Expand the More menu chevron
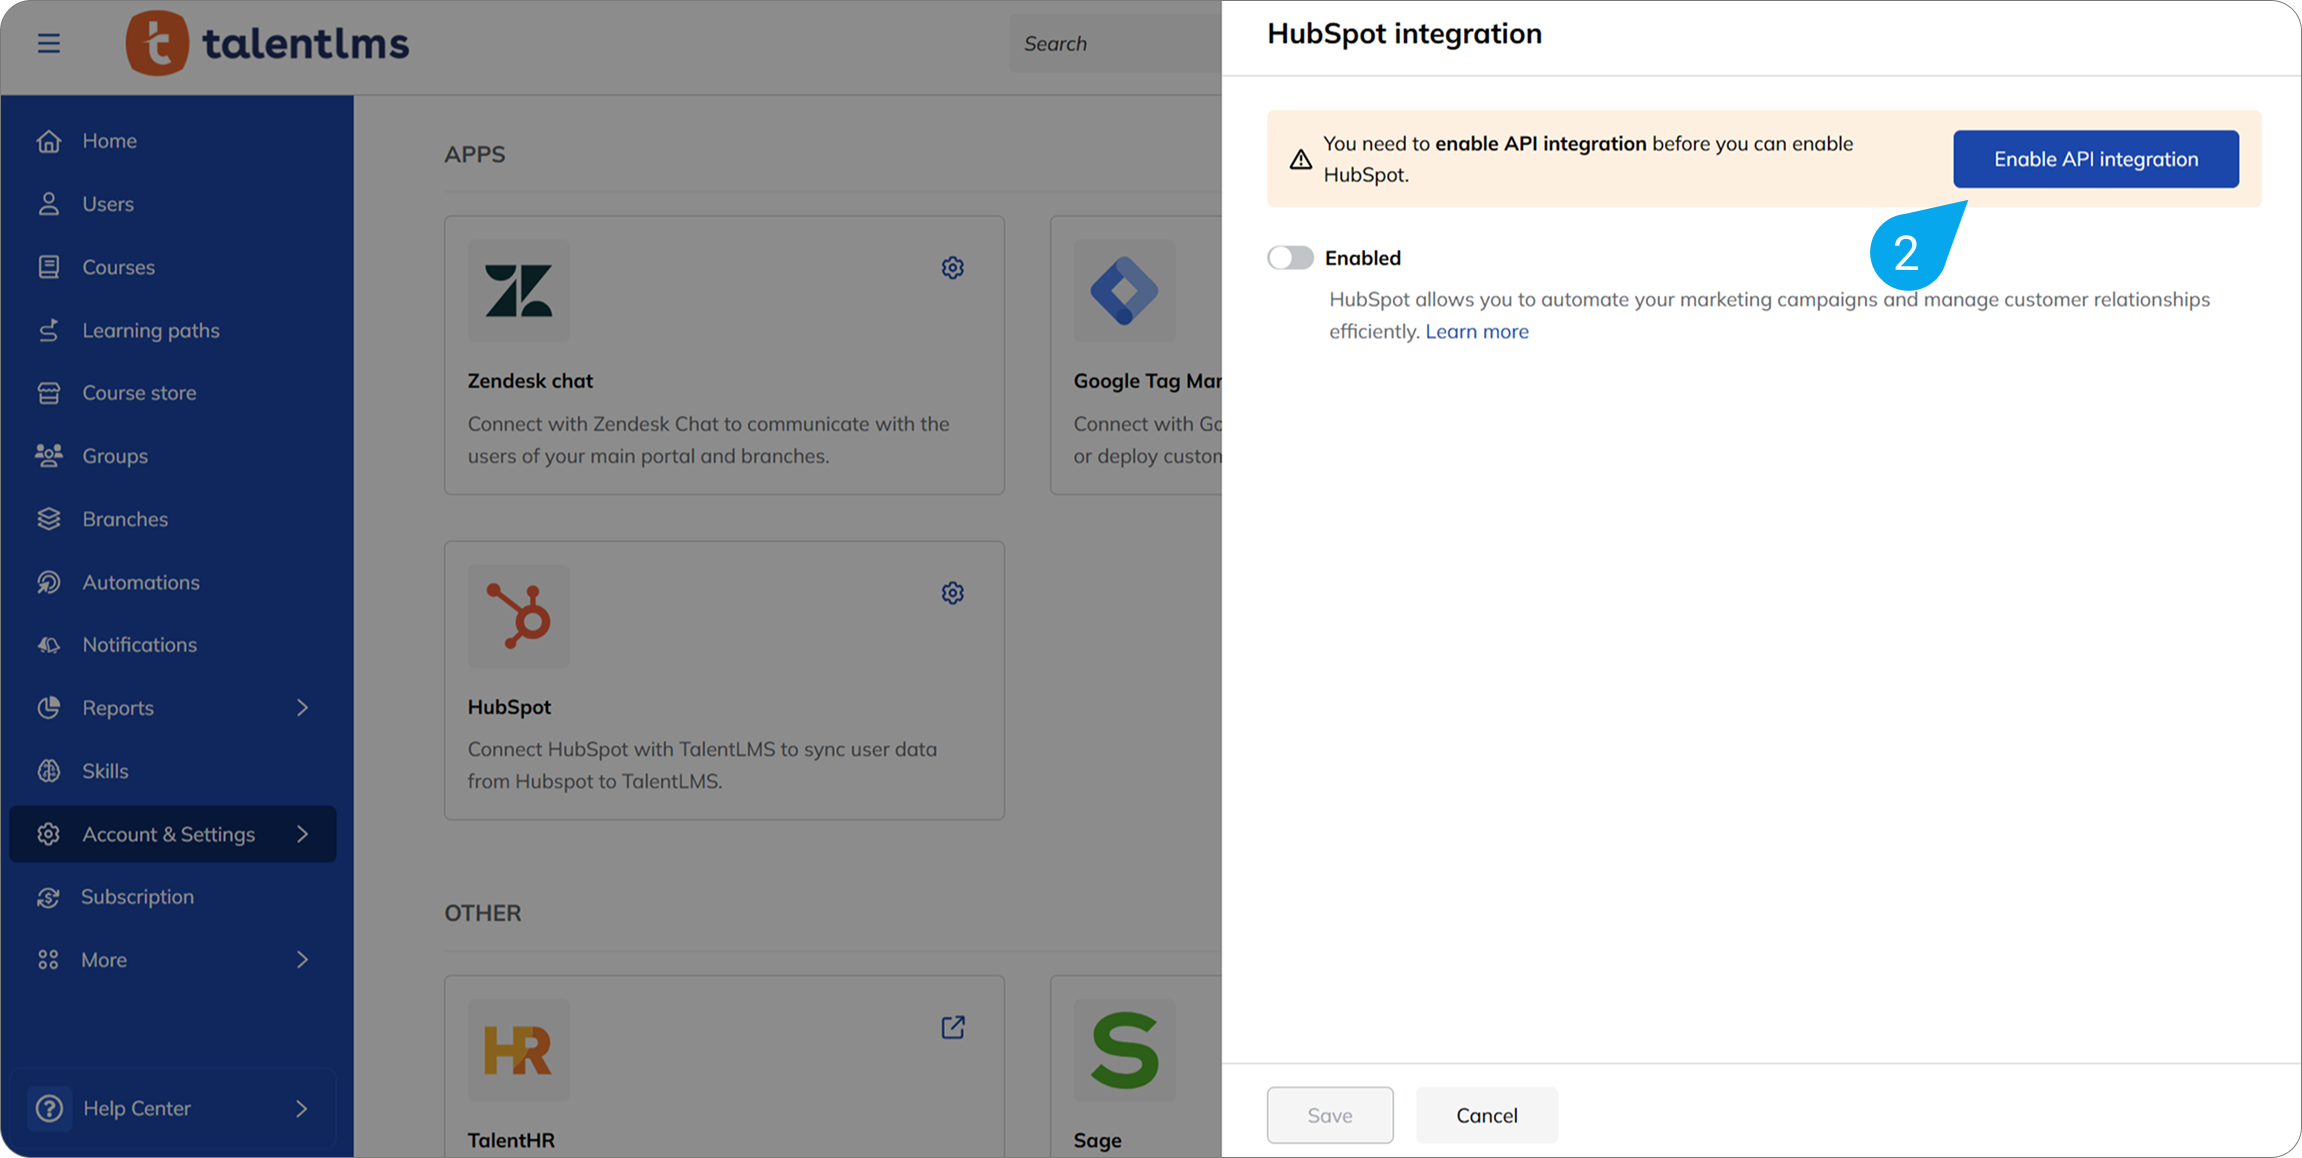 302,960
